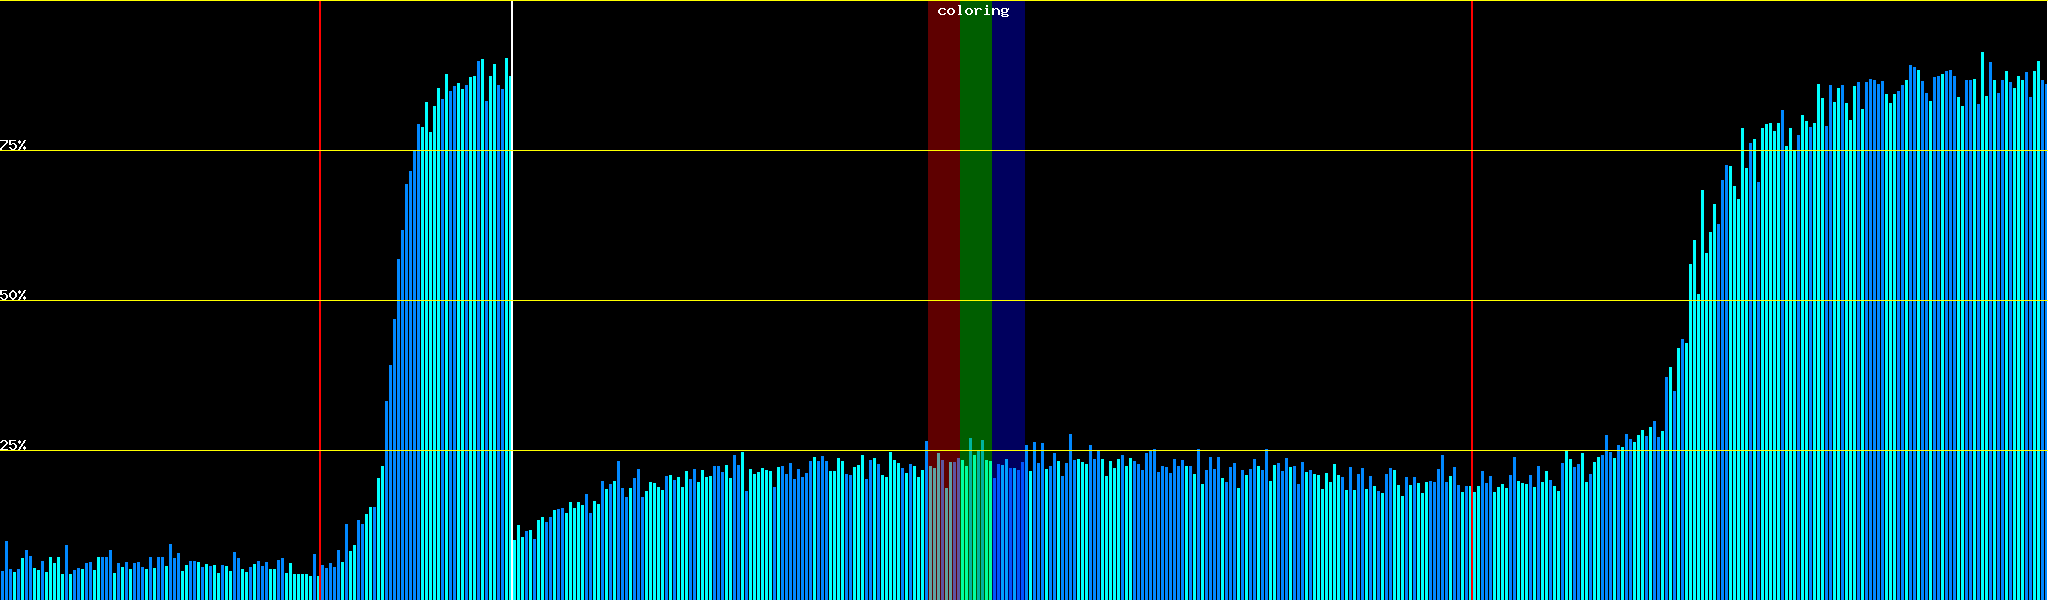Click a histogram bar inside the green band
Image resolution: width=2048 pixels, height=600 pixels.
click(970, 520)
